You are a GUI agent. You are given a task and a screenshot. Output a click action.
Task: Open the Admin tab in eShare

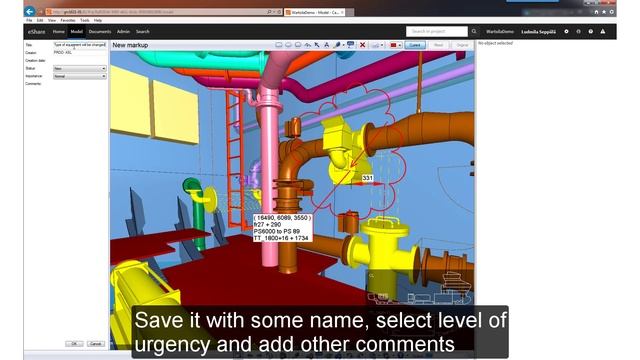click(x=123, y=31)
